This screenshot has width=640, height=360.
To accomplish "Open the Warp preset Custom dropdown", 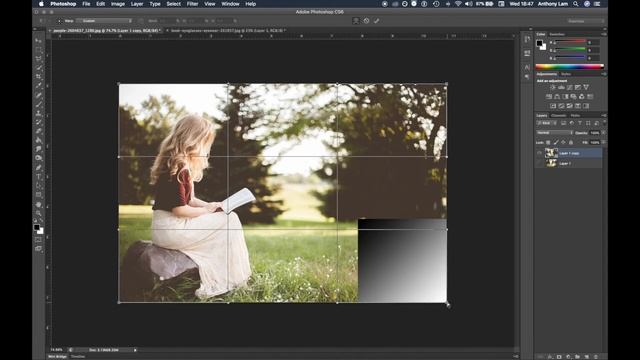I will (x=105, y=21).
